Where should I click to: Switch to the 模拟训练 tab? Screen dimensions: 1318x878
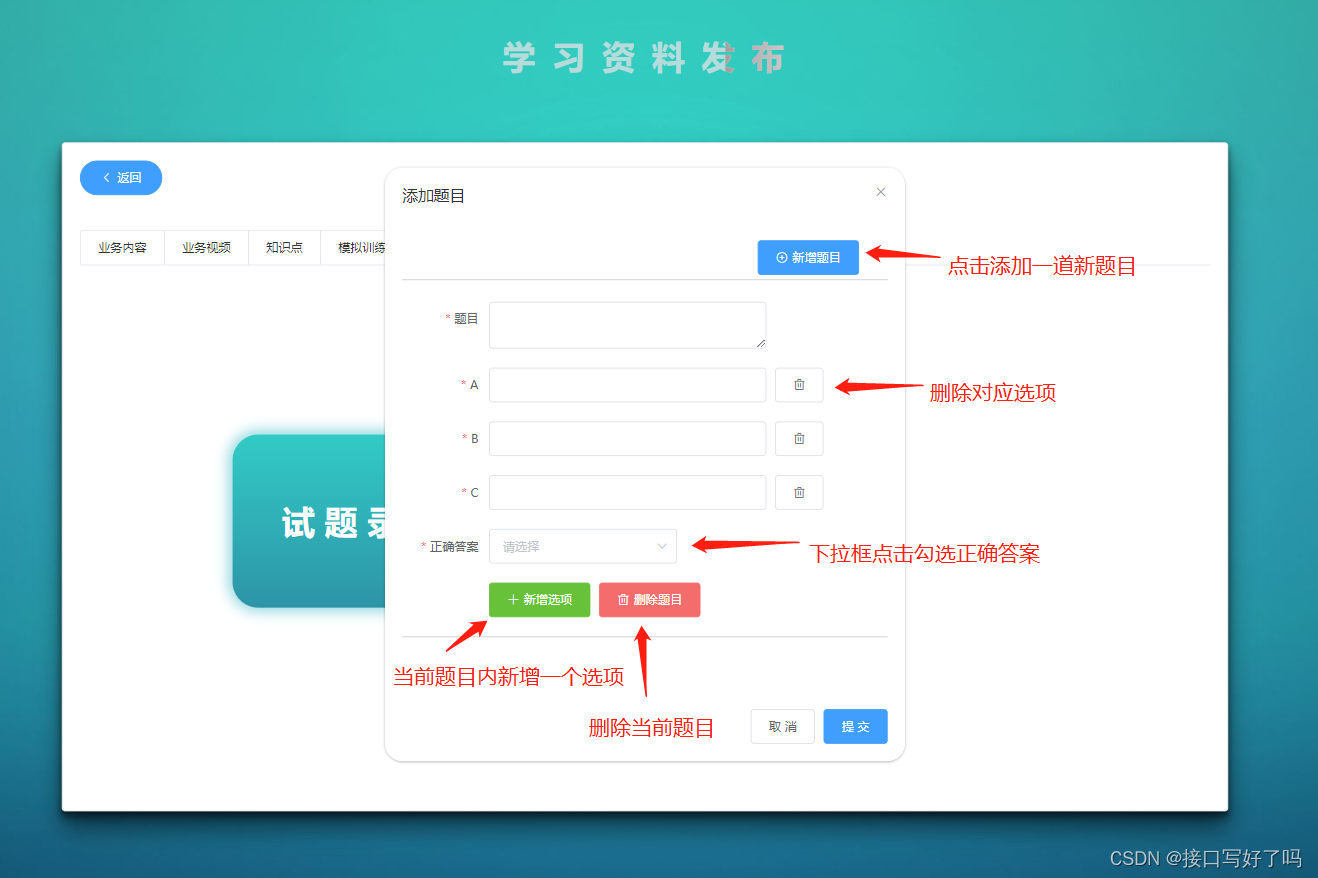pyautogui.click(x=354, y=248)
